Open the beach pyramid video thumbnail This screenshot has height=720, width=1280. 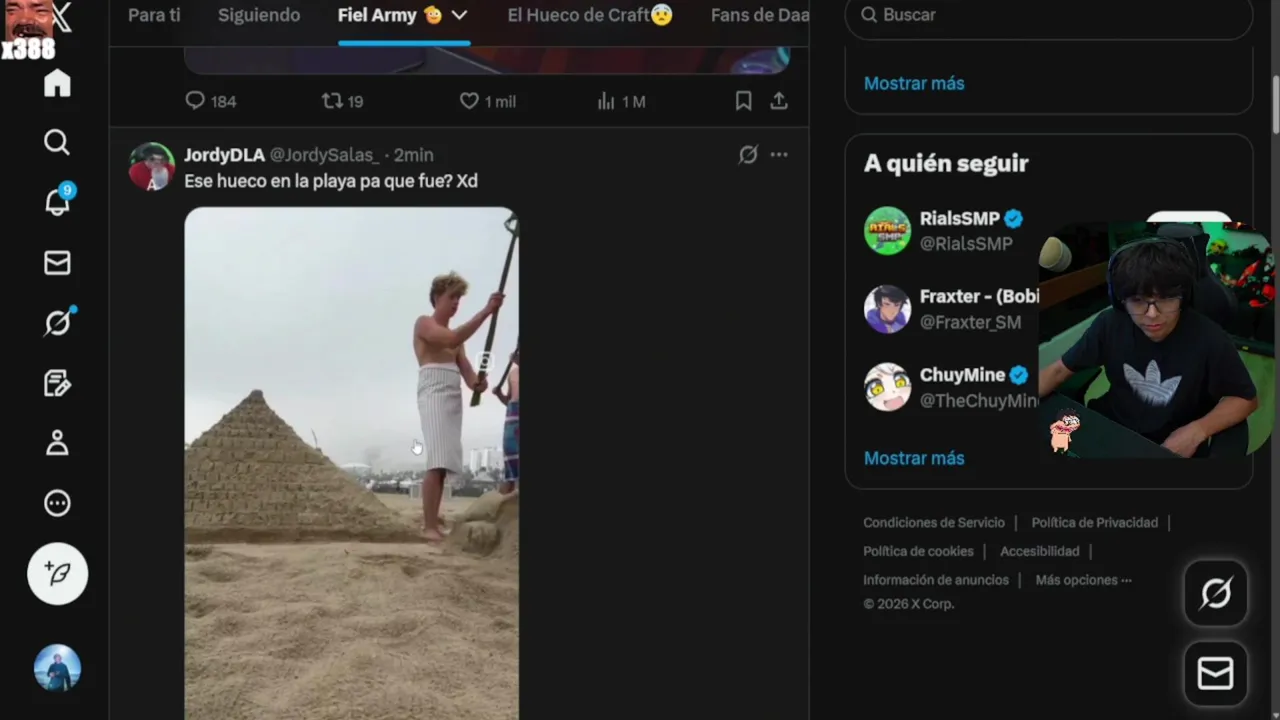(x=351, y=463)
